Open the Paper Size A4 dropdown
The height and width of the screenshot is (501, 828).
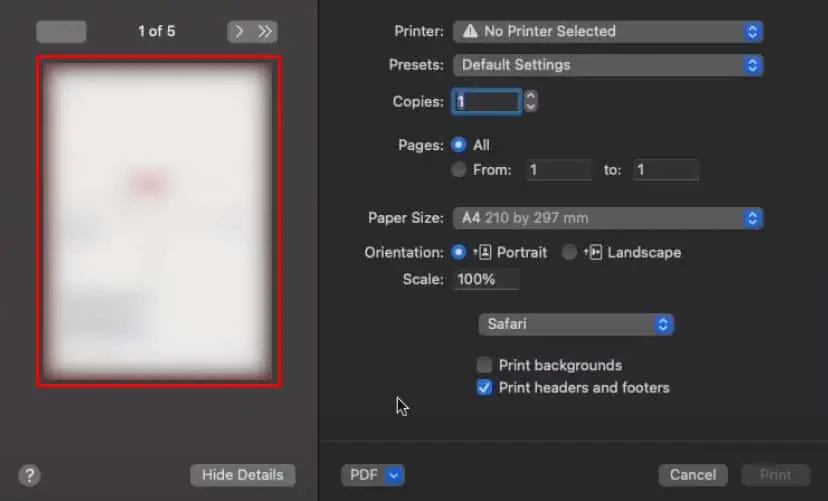[x=608, y=218]
